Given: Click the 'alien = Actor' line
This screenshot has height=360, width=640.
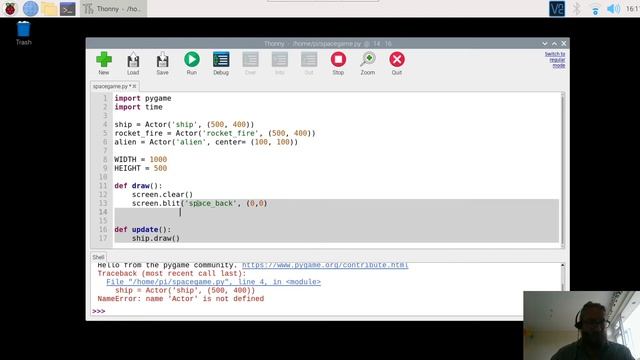Looking at the screenshot, I should pos(206,142).
